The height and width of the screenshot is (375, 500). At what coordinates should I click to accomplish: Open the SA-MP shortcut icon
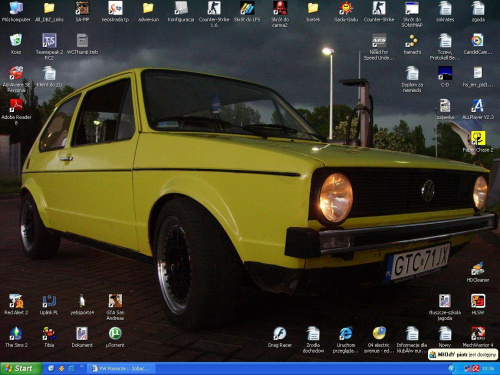click(x=82, y=8)
